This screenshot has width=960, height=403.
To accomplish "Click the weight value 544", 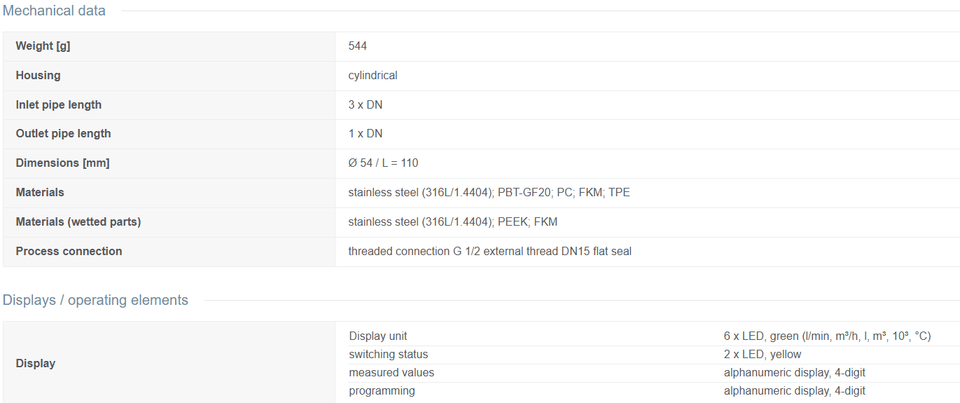I will [358, 46].
